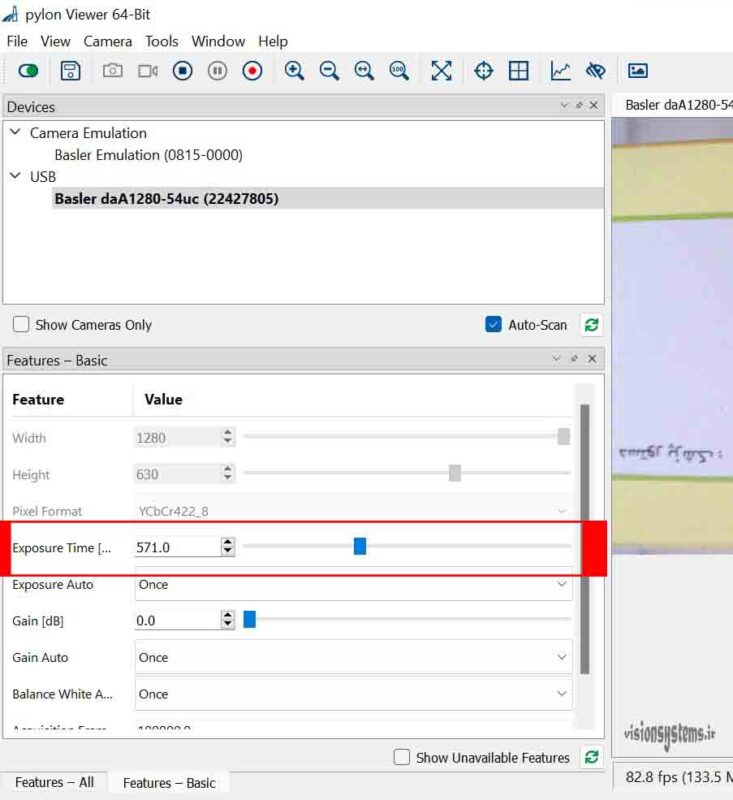The width and height of the screenshot is (733, 800).
Task: Show crosshair overlay icon
Action: [483, 70]
